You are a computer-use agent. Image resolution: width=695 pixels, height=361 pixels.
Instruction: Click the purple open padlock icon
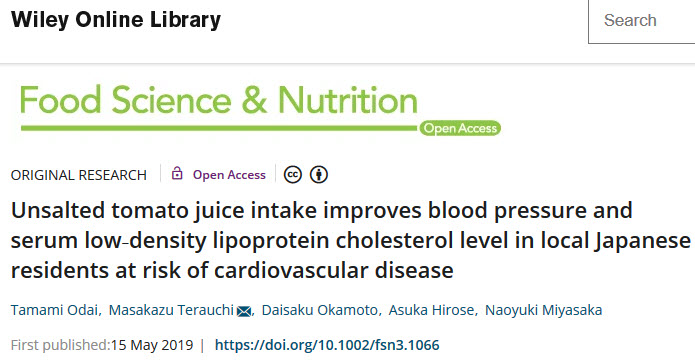[x=177, y=173]
